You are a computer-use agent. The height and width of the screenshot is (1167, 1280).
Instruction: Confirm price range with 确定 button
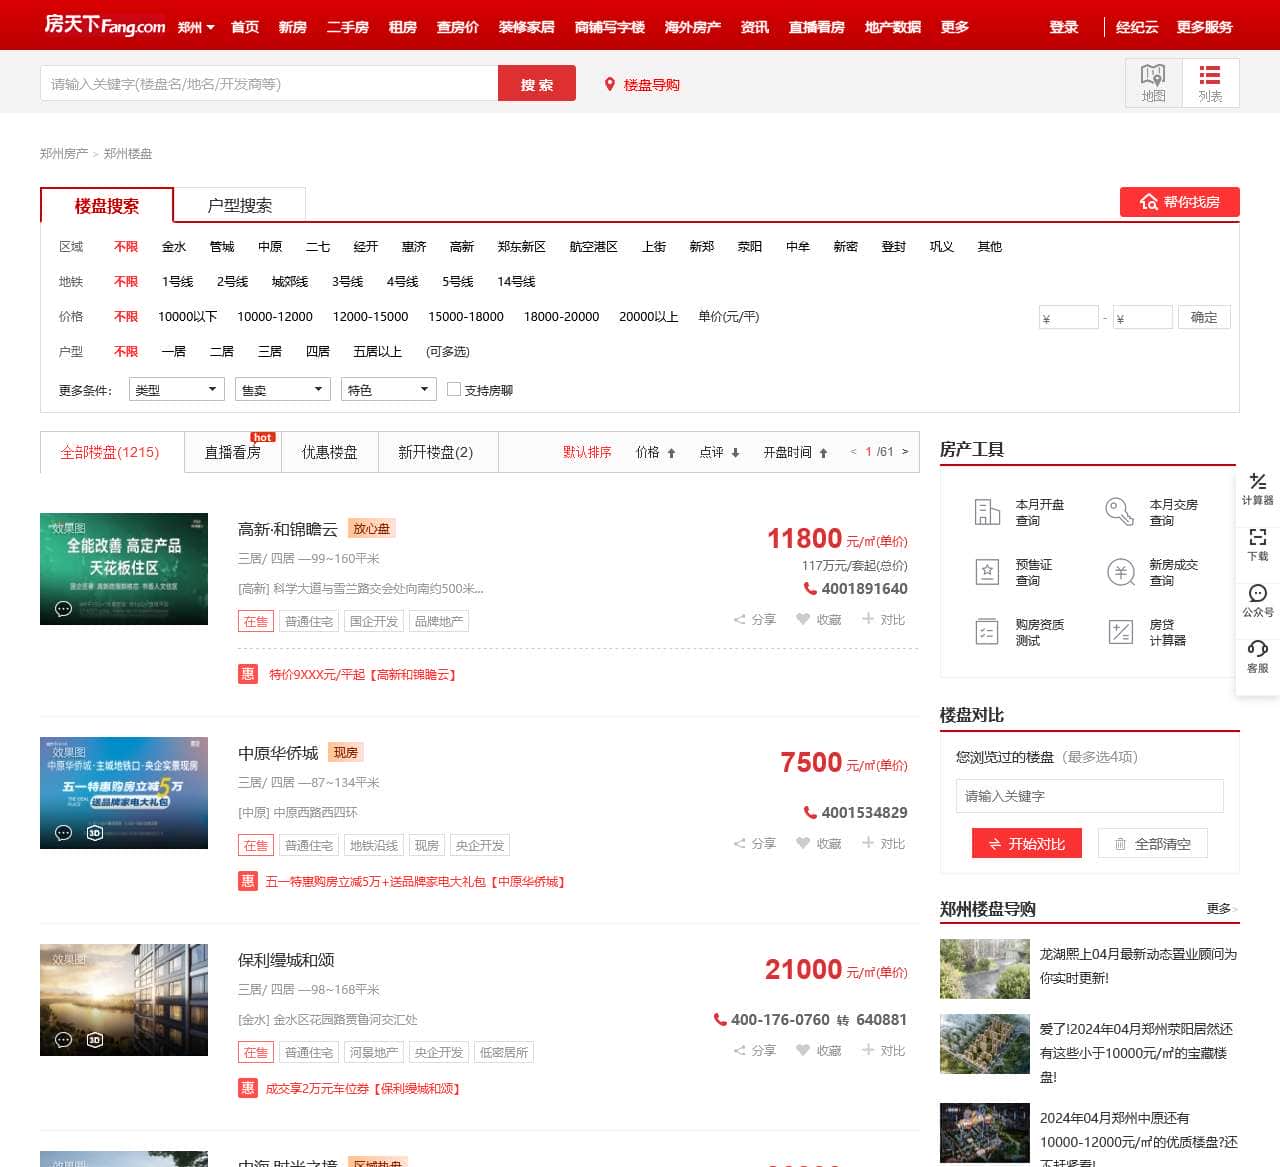1204,317
